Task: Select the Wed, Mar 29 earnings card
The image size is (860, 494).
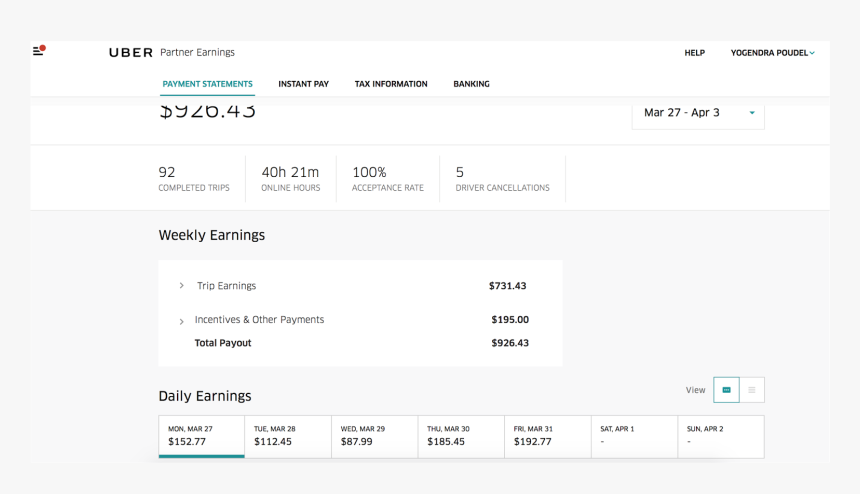Action: pos(375,436)
